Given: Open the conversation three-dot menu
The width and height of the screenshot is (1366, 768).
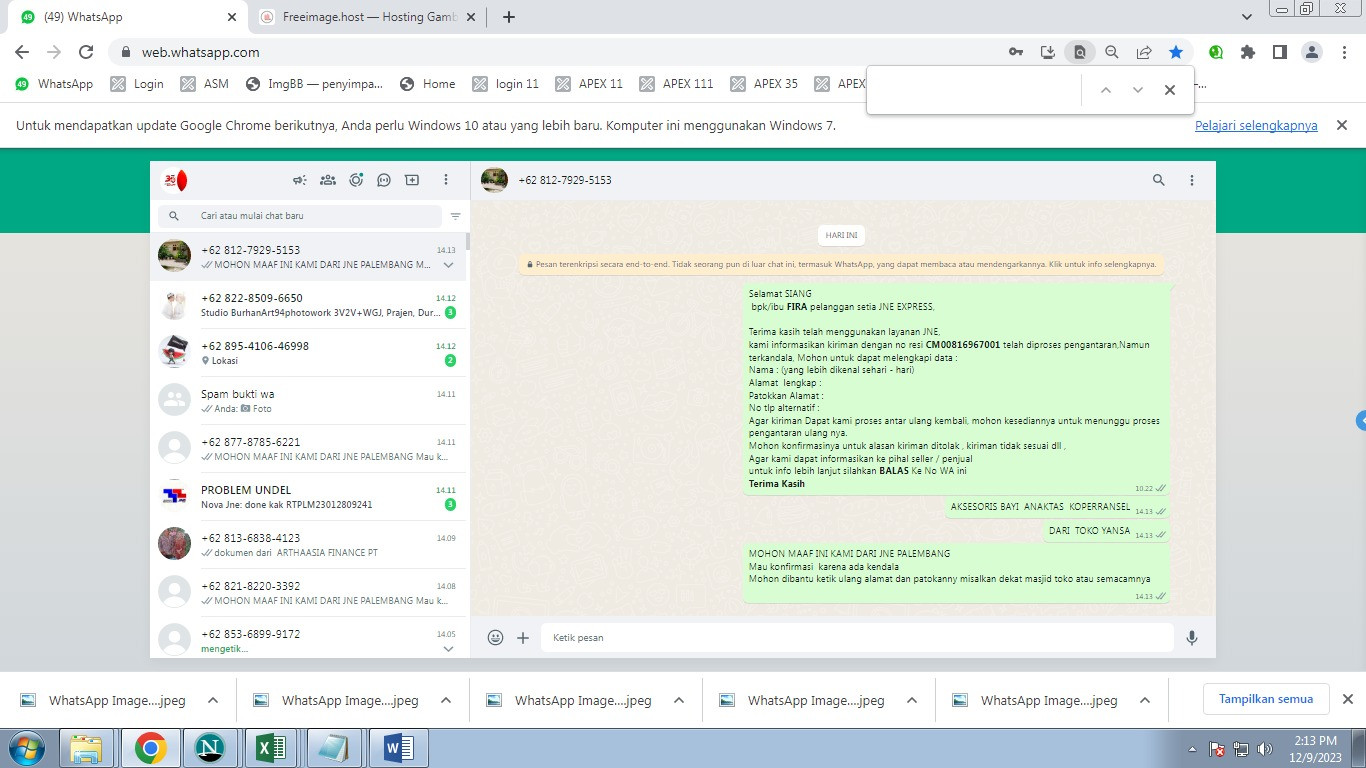Looking at the screenshot, I should 1192,180.
